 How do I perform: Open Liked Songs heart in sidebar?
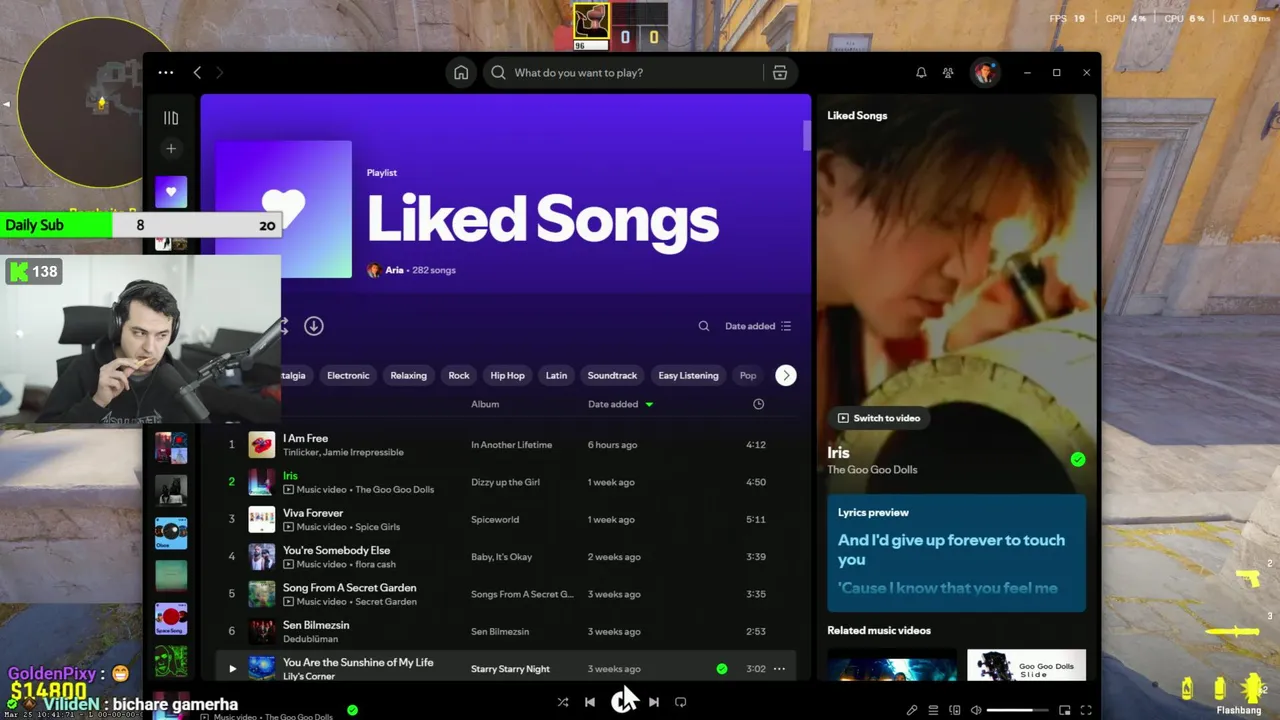point(171,192)
